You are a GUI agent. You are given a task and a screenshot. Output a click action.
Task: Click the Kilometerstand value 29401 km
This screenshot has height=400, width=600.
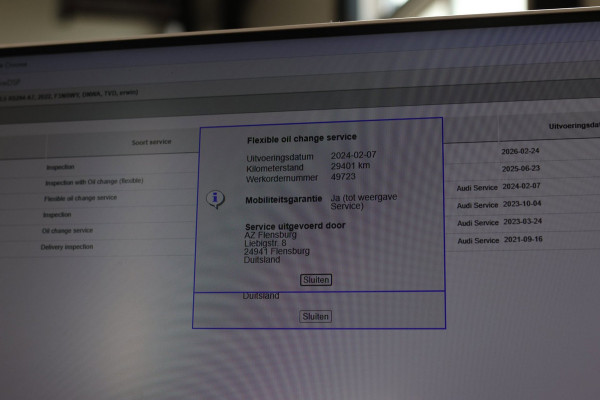point(351,166)
